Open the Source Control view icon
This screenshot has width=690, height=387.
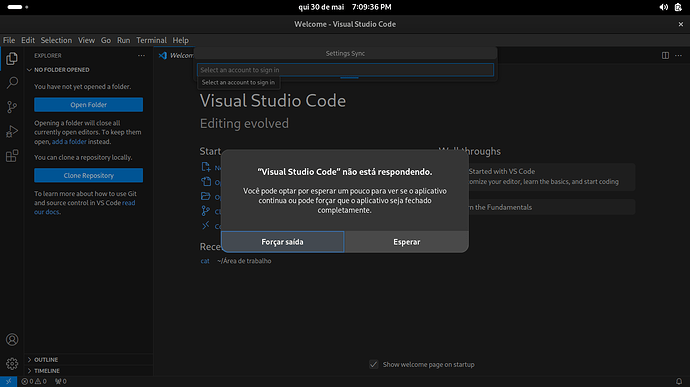coord(12,107)
